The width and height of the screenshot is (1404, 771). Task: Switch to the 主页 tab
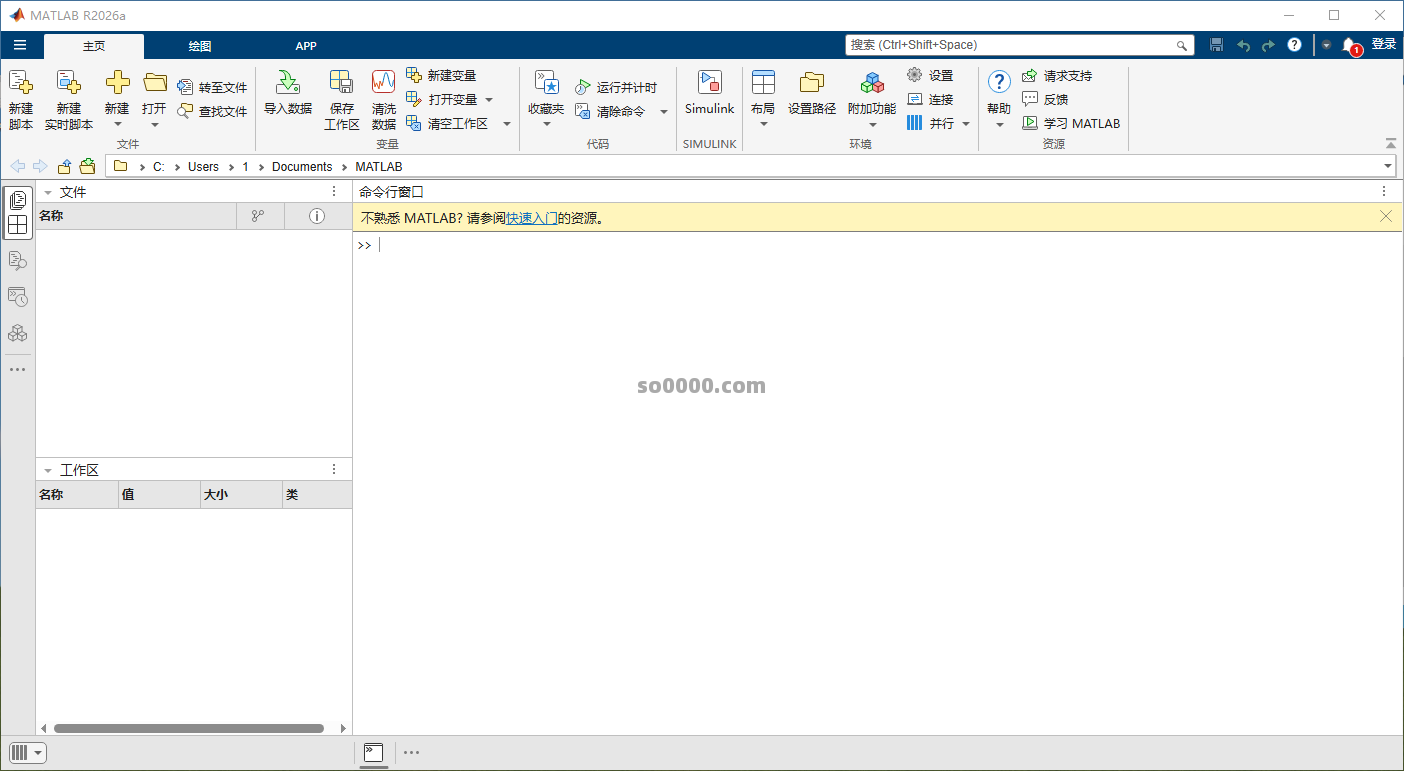pos(94,46)
